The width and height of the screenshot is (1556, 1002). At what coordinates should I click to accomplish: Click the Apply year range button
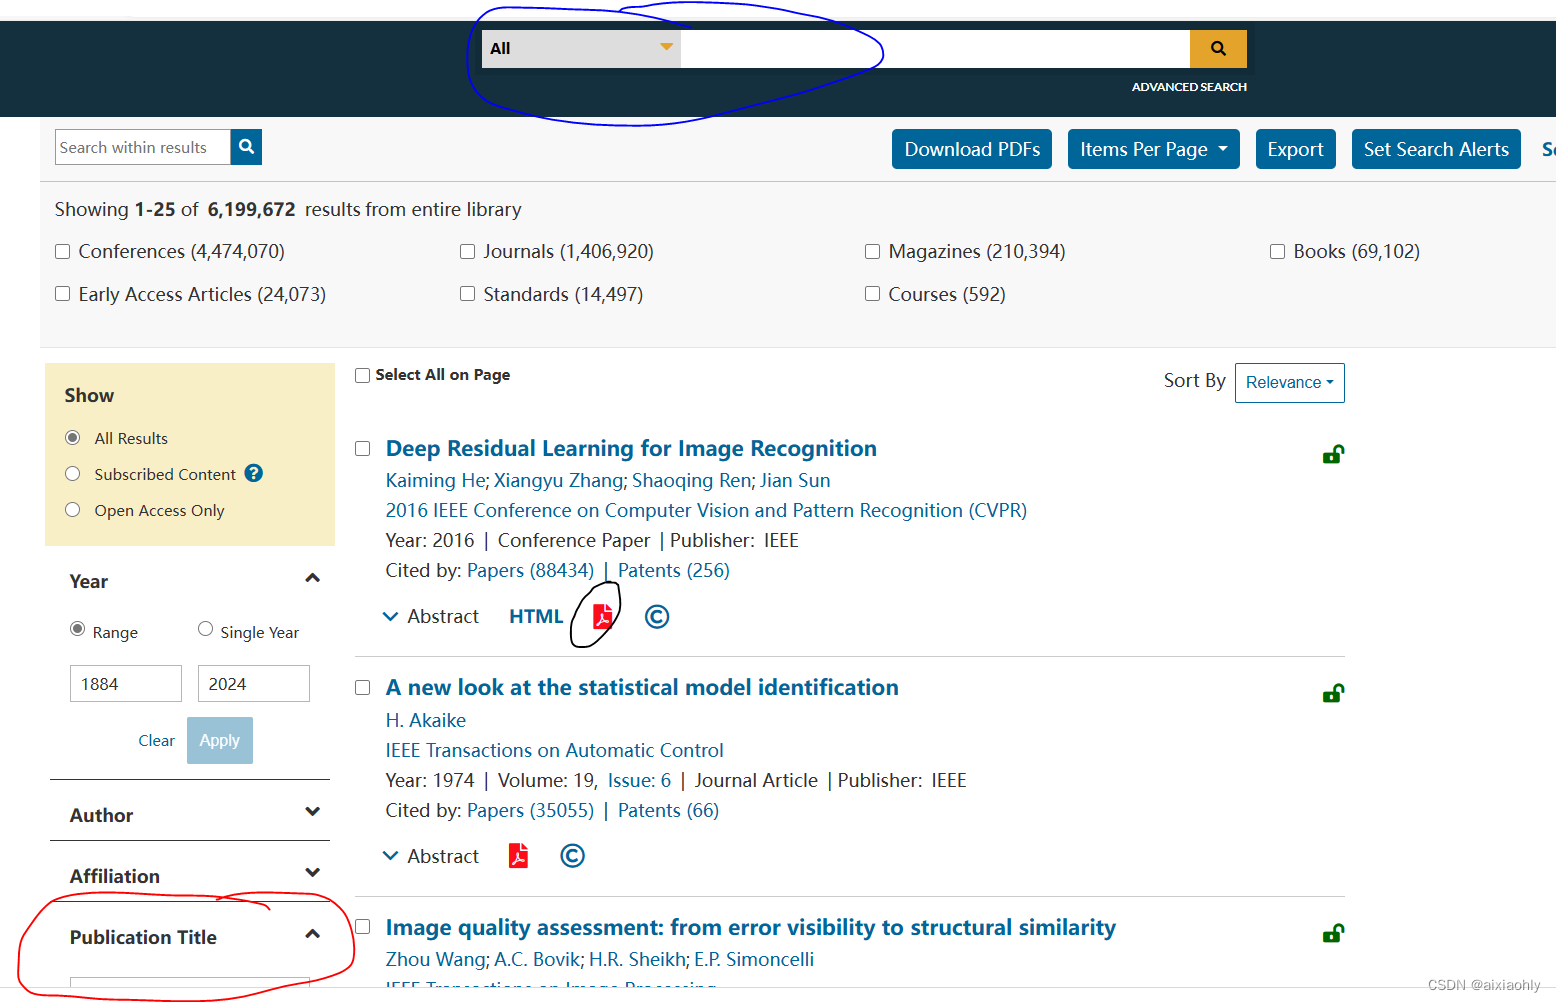(220, 740)
